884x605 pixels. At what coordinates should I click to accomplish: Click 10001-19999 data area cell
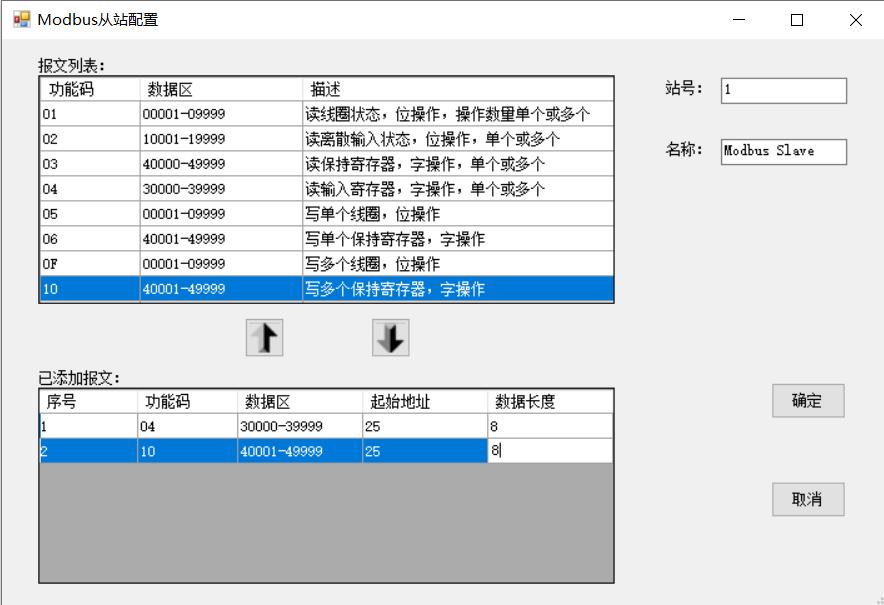pyautogui.click(x=221, y=139)
